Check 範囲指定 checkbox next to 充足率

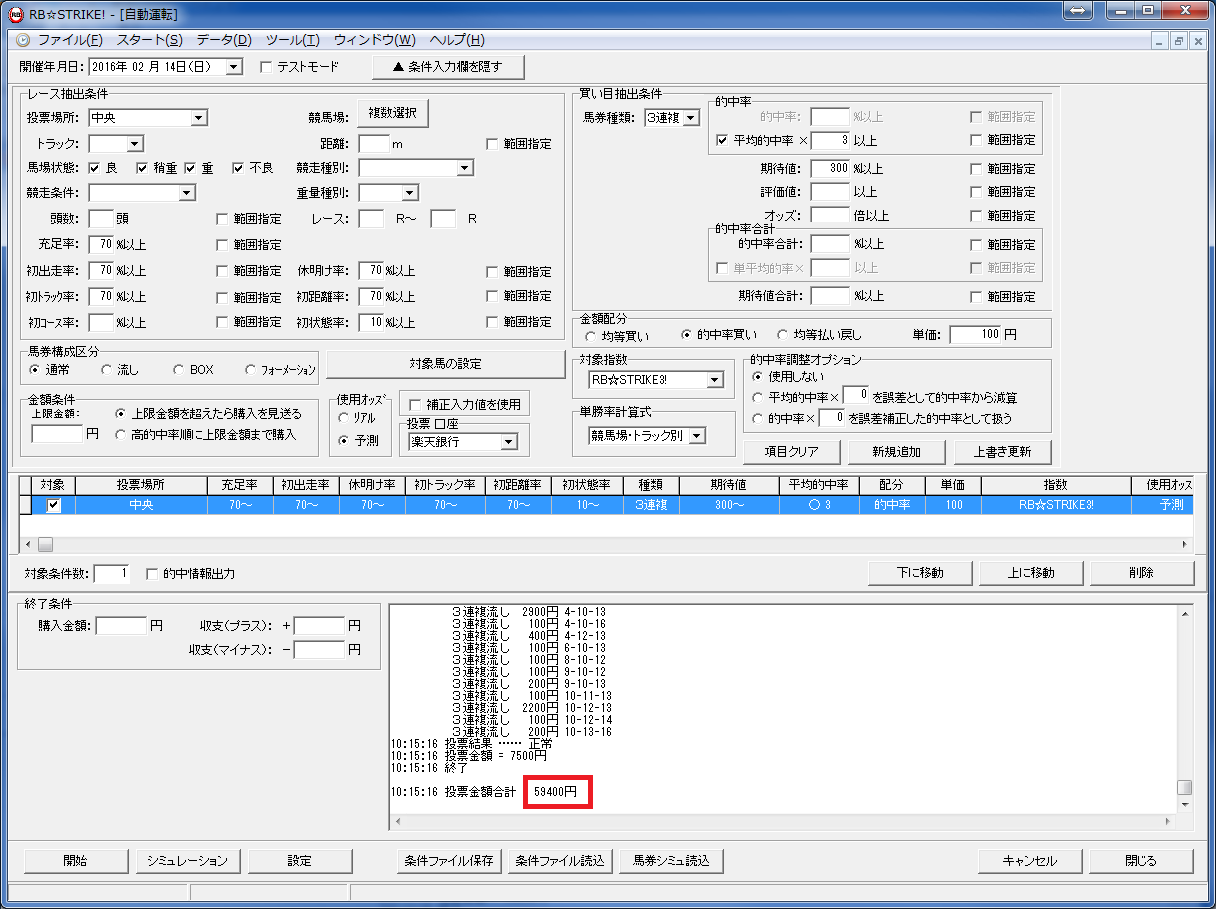pyautogui.click(x=223, y=244)
